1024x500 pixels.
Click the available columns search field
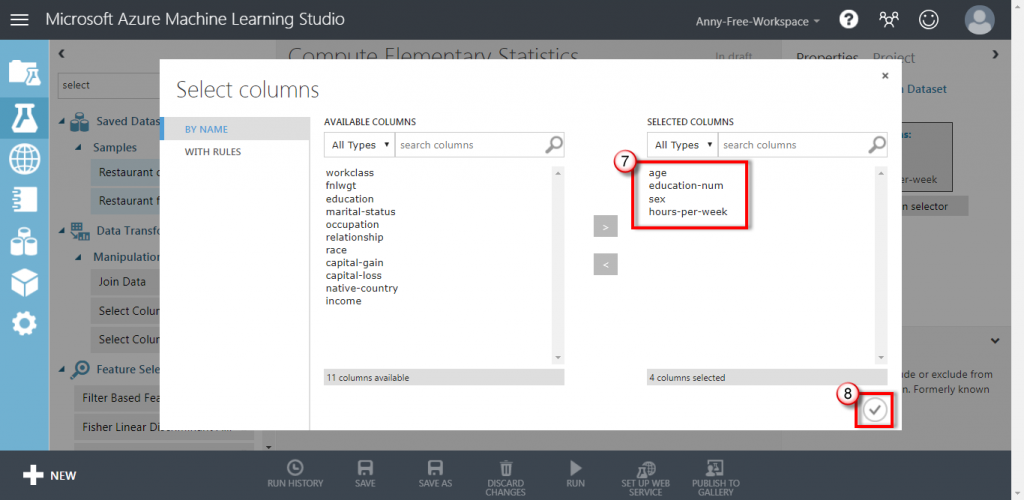470,145
